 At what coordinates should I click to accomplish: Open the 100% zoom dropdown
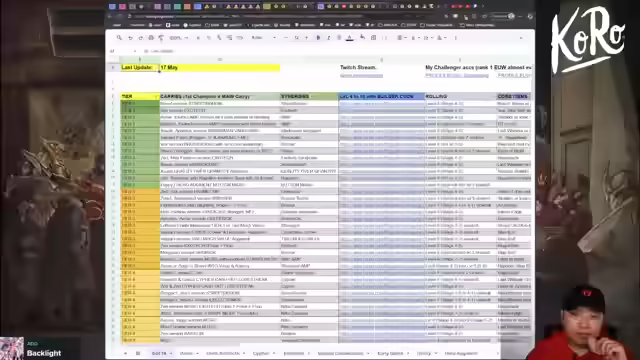click(x=179, y=38)
